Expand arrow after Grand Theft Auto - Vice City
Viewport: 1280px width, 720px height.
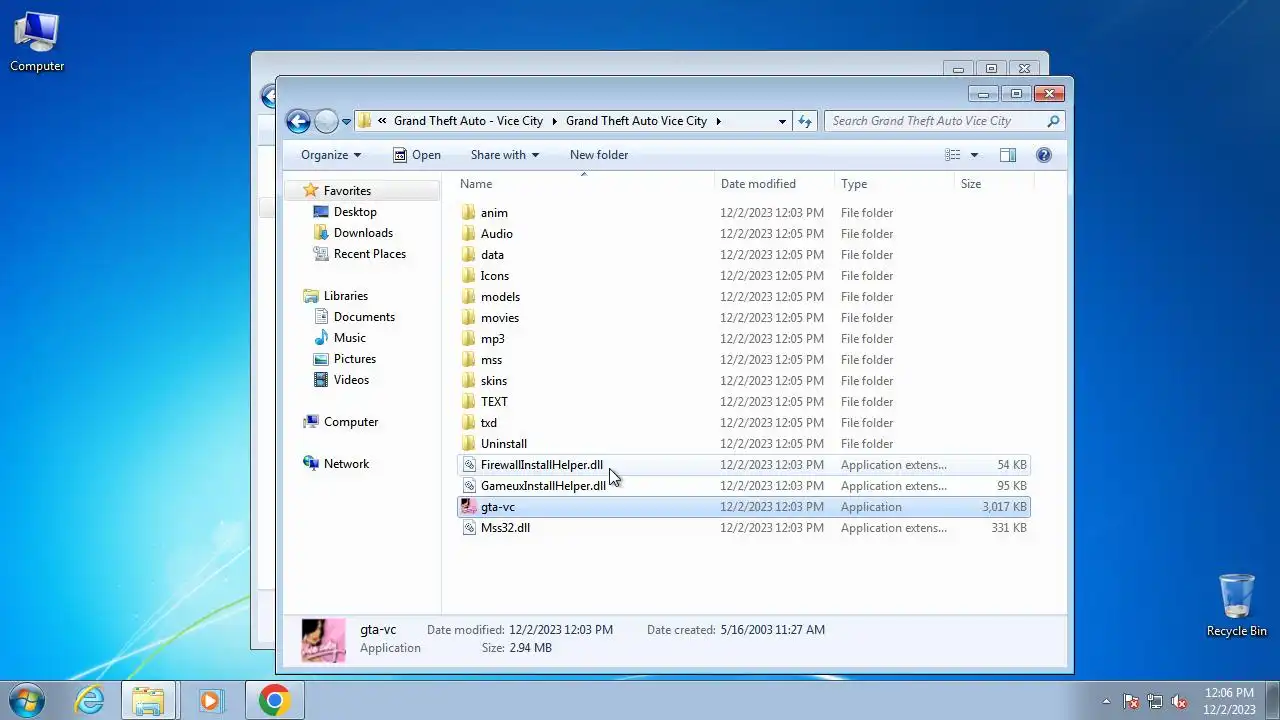point(555,121)
